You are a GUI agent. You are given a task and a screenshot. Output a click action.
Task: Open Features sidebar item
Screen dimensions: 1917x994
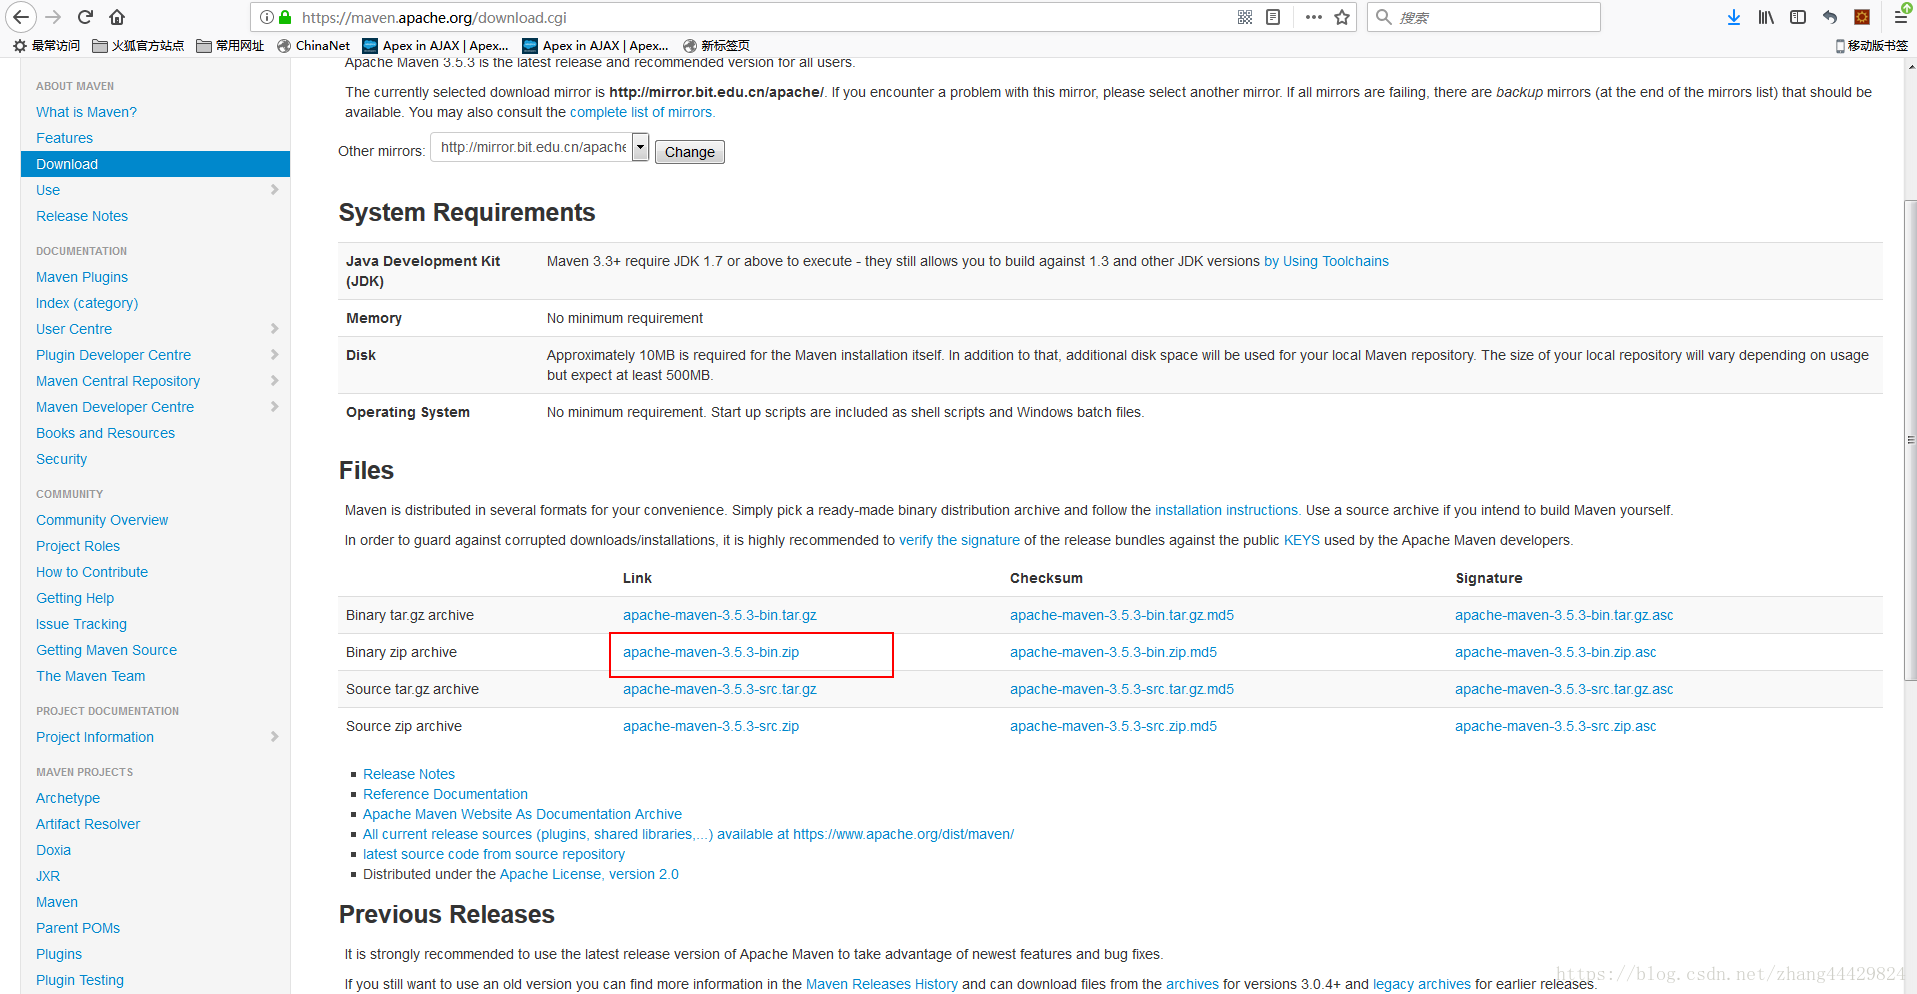64,138
